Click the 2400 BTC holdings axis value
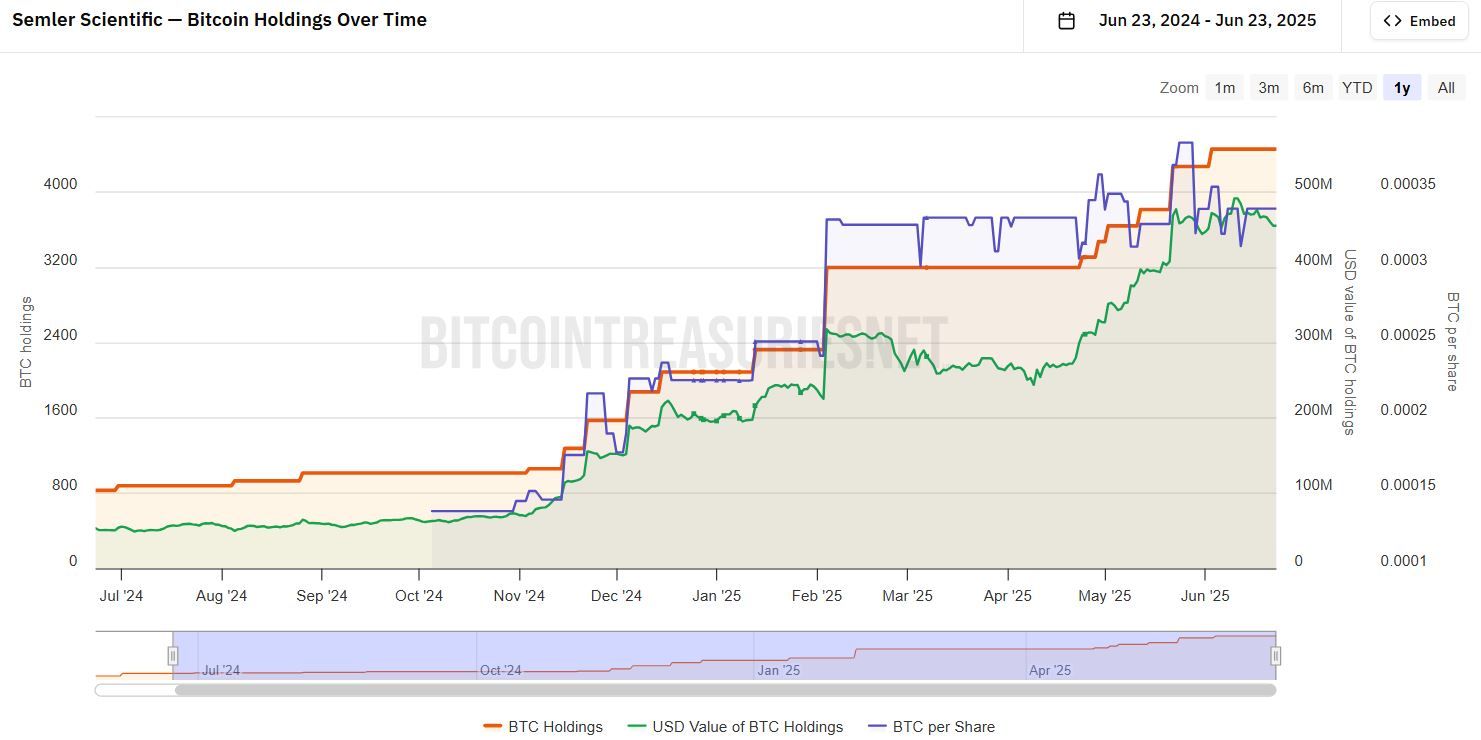Screen dimensions: 1481x740 (60, 335)
